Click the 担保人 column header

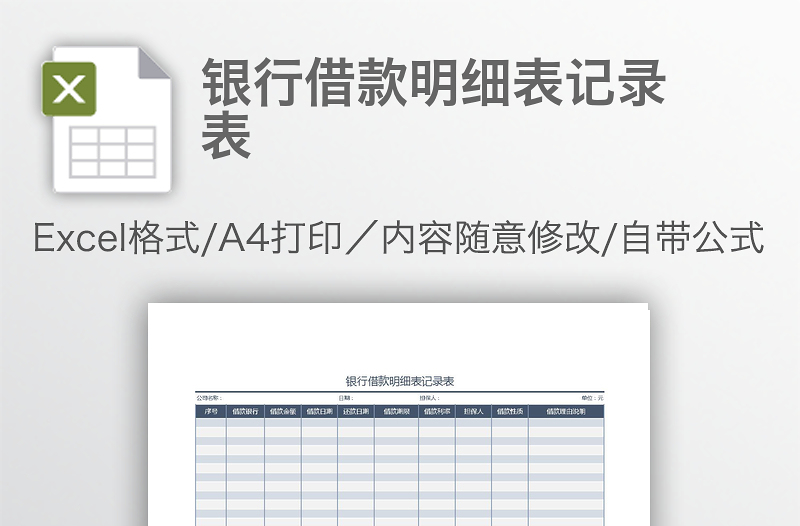click(473, 411)
